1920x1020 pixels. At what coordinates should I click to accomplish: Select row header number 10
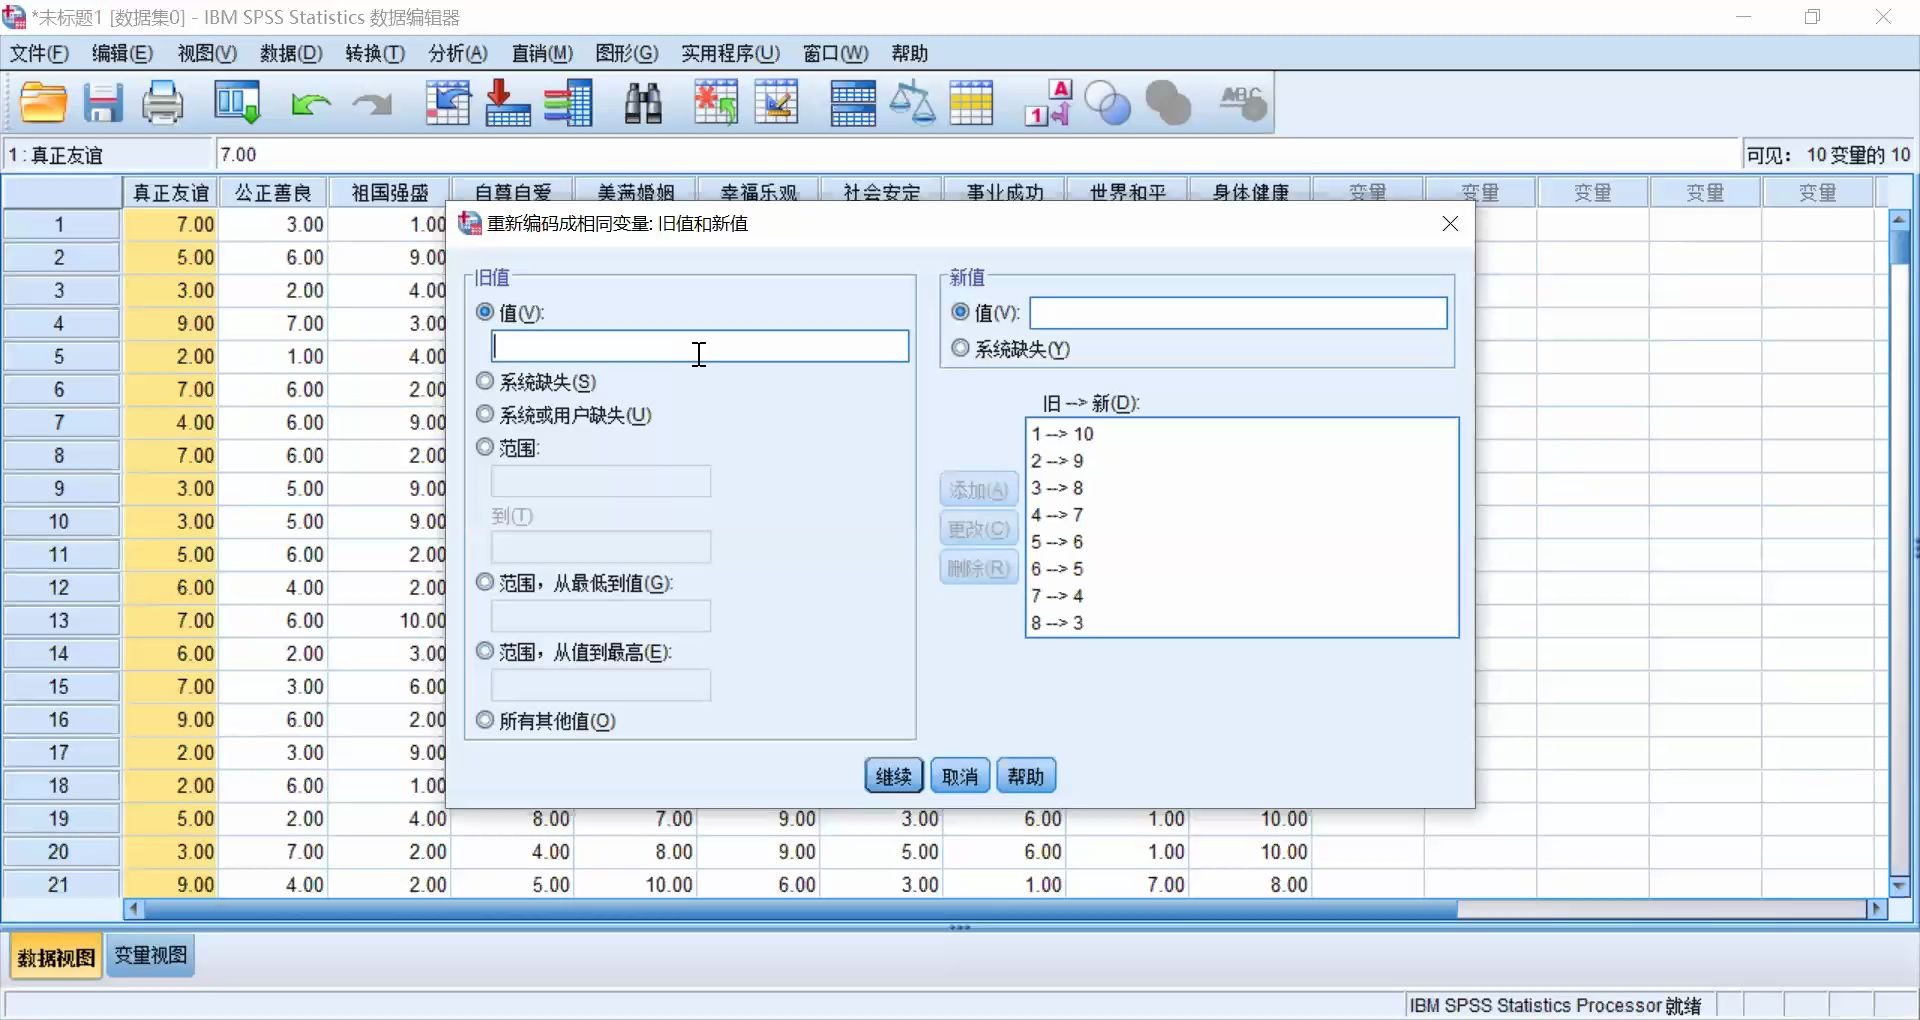click(x=59, y=521)
